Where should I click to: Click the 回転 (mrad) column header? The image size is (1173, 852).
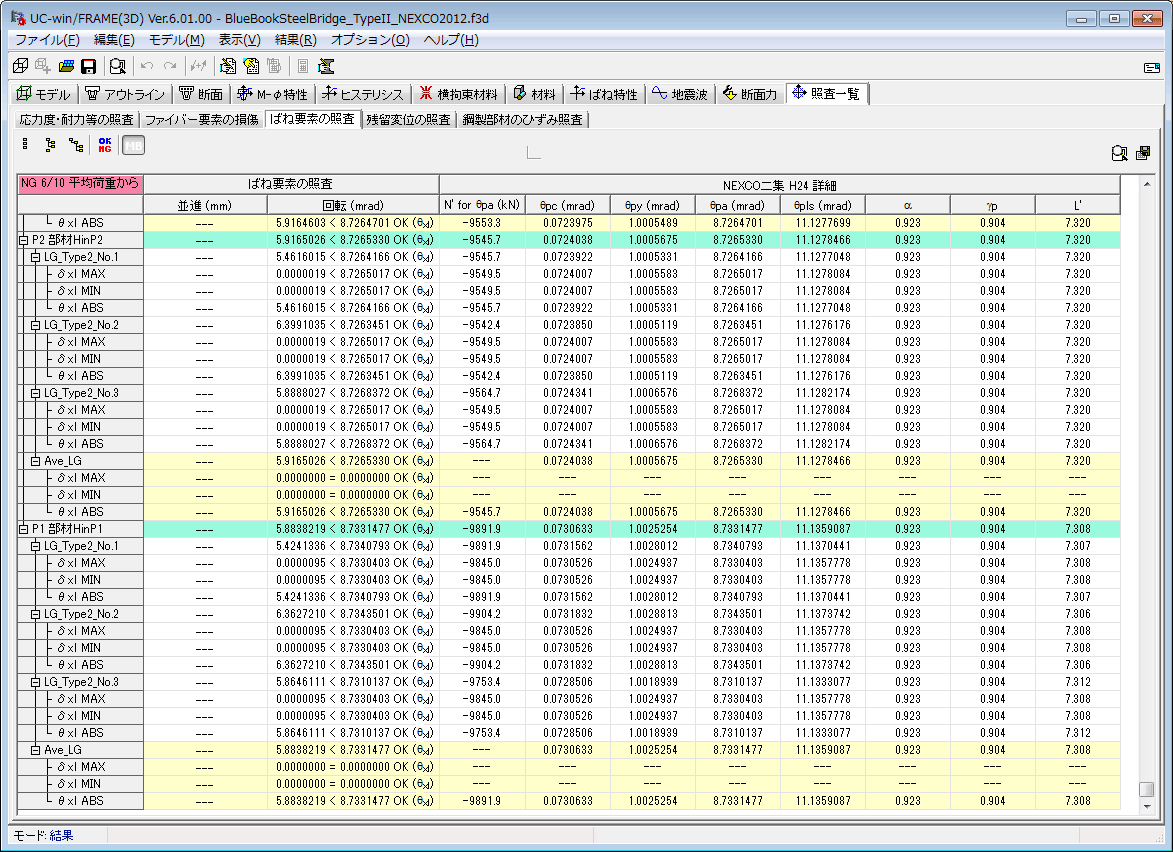click(353, 205)
